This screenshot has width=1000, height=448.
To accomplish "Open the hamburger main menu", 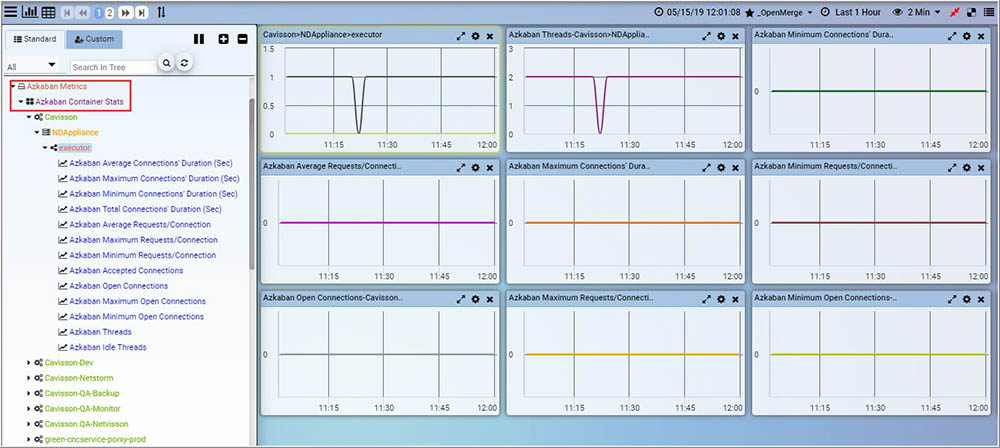I will 11,12.
